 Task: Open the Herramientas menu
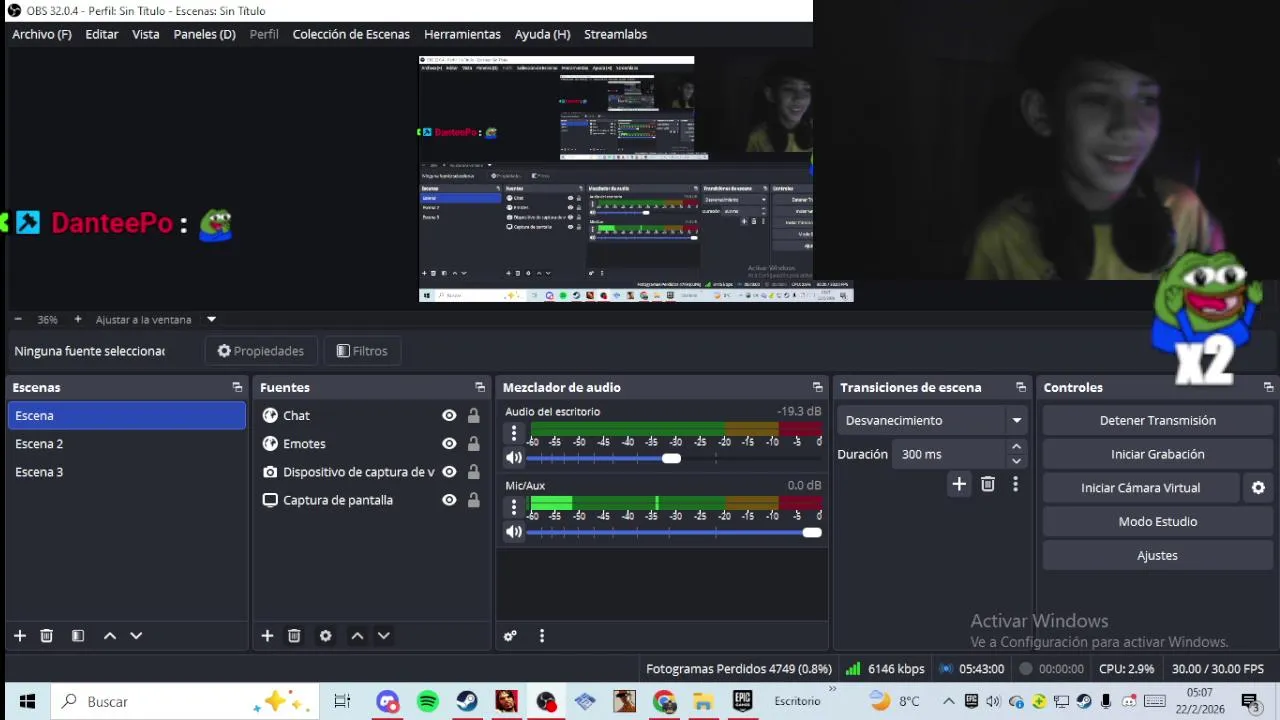(462, 34)
